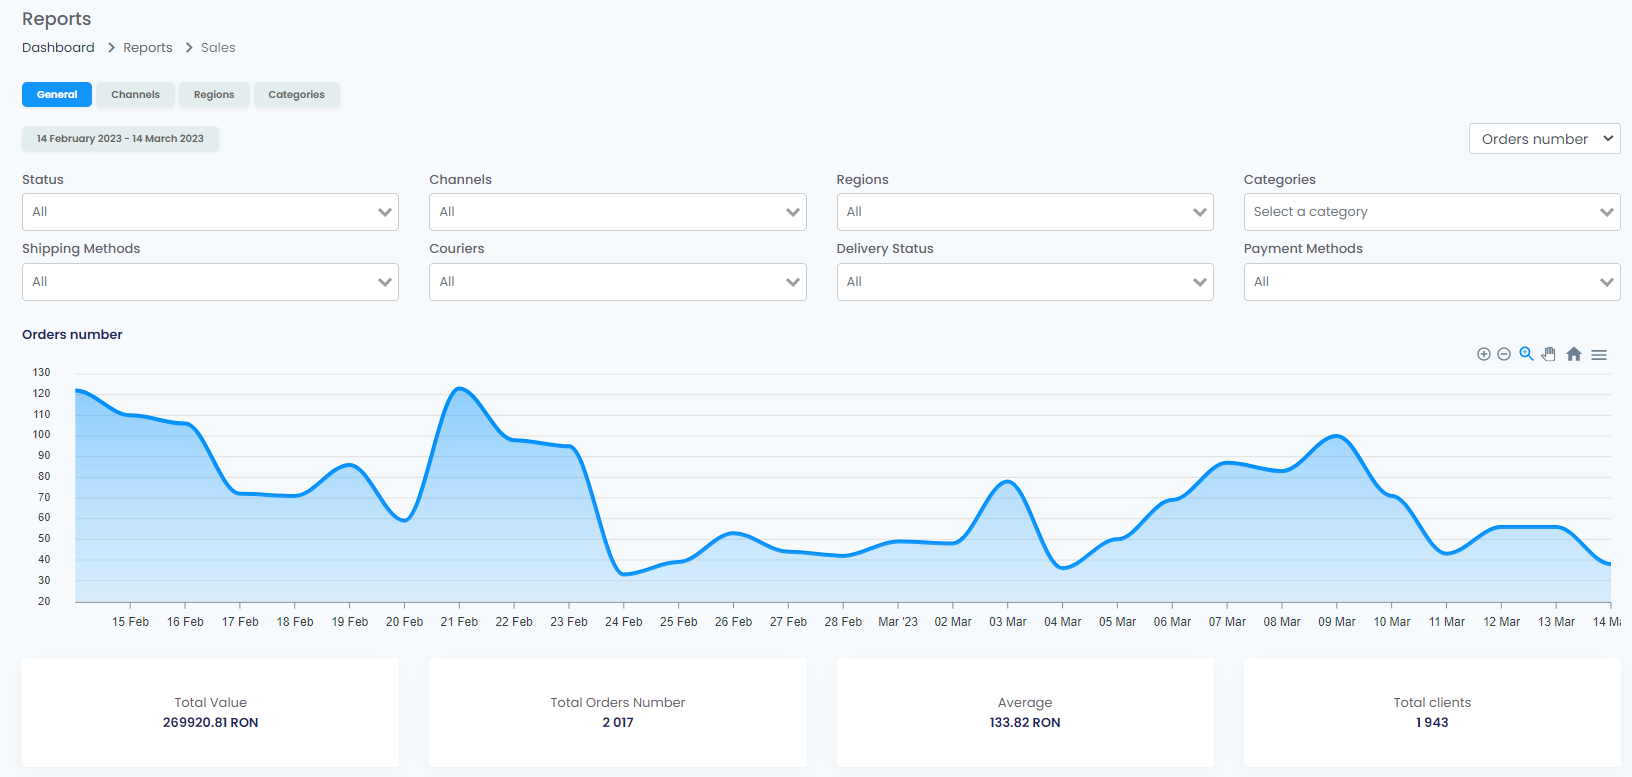Click the Sales breadcrumb item
Image resolution: width=1632 pixels, height=777 pixels.
click(218, 47)
